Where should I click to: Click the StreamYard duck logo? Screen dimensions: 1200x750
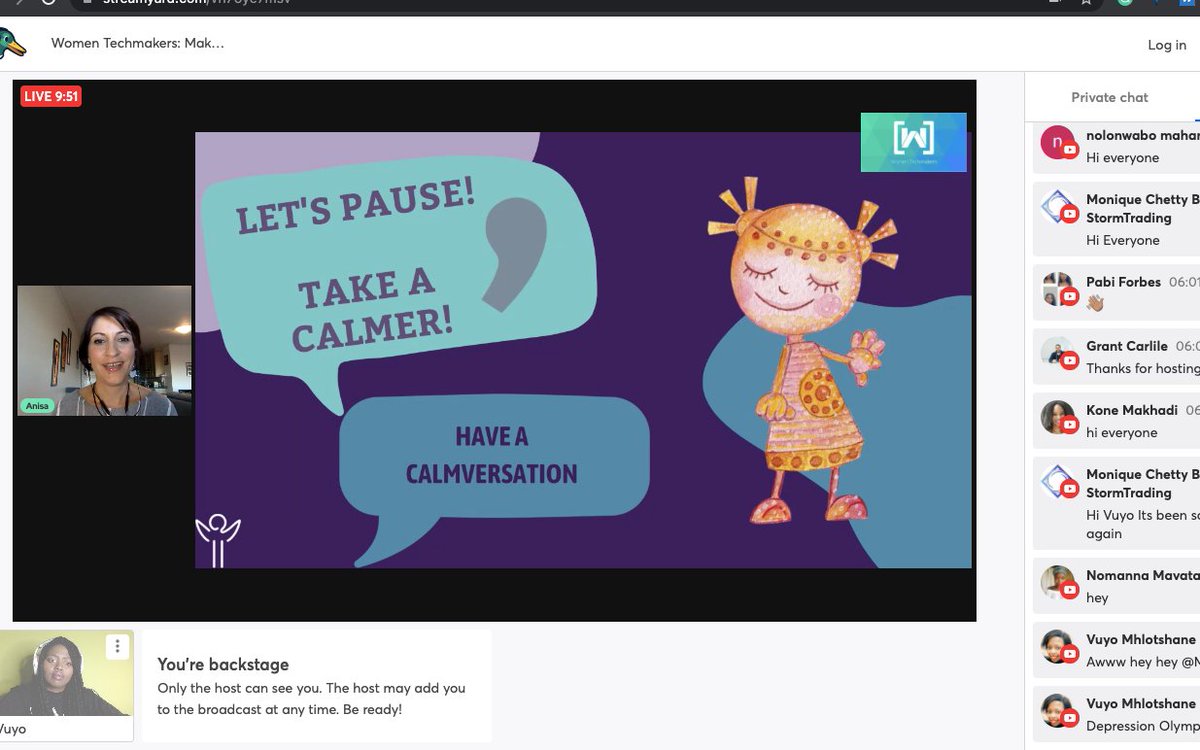(x=16, y=42)
